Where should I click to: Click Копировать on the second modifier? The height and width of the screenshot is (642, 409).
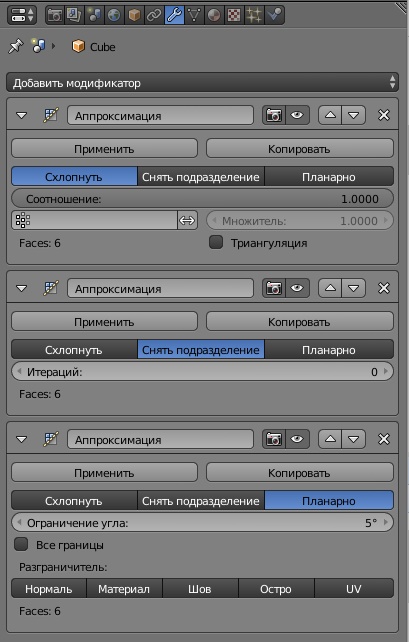300,321
